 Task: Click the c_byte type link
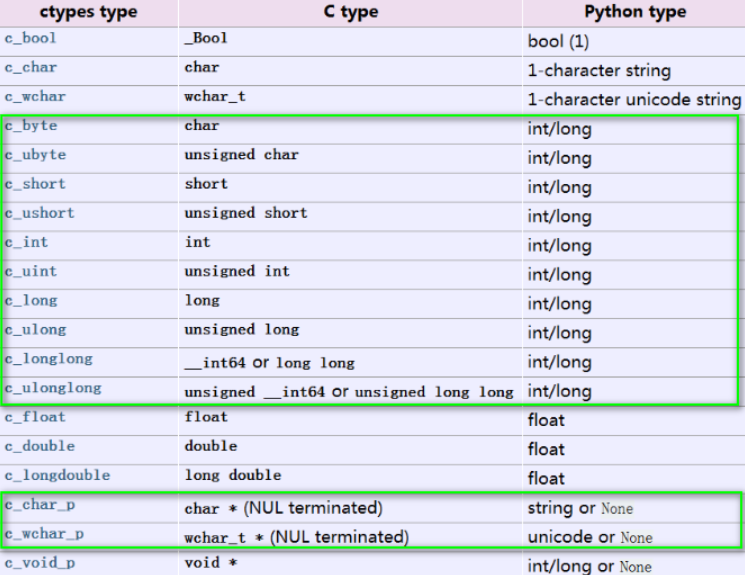28,127
